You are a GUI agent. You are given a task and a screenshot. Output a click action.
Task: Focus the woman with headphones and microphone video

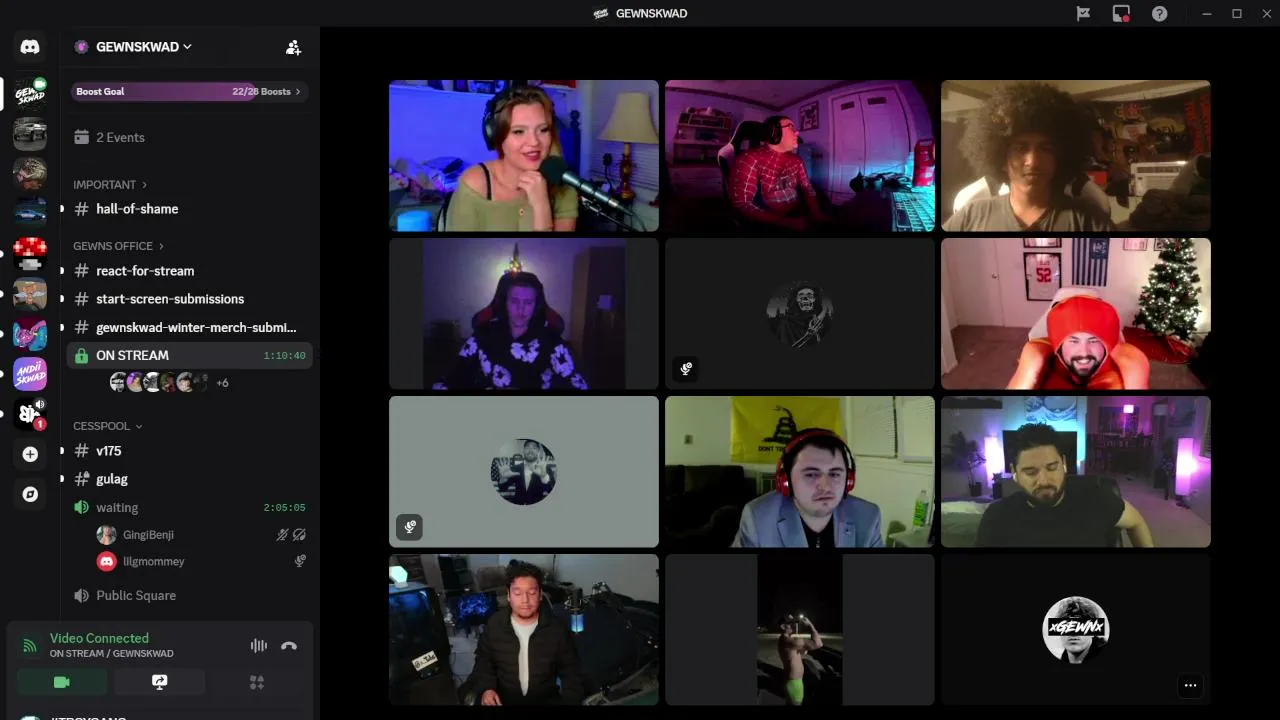pos(524,156)
